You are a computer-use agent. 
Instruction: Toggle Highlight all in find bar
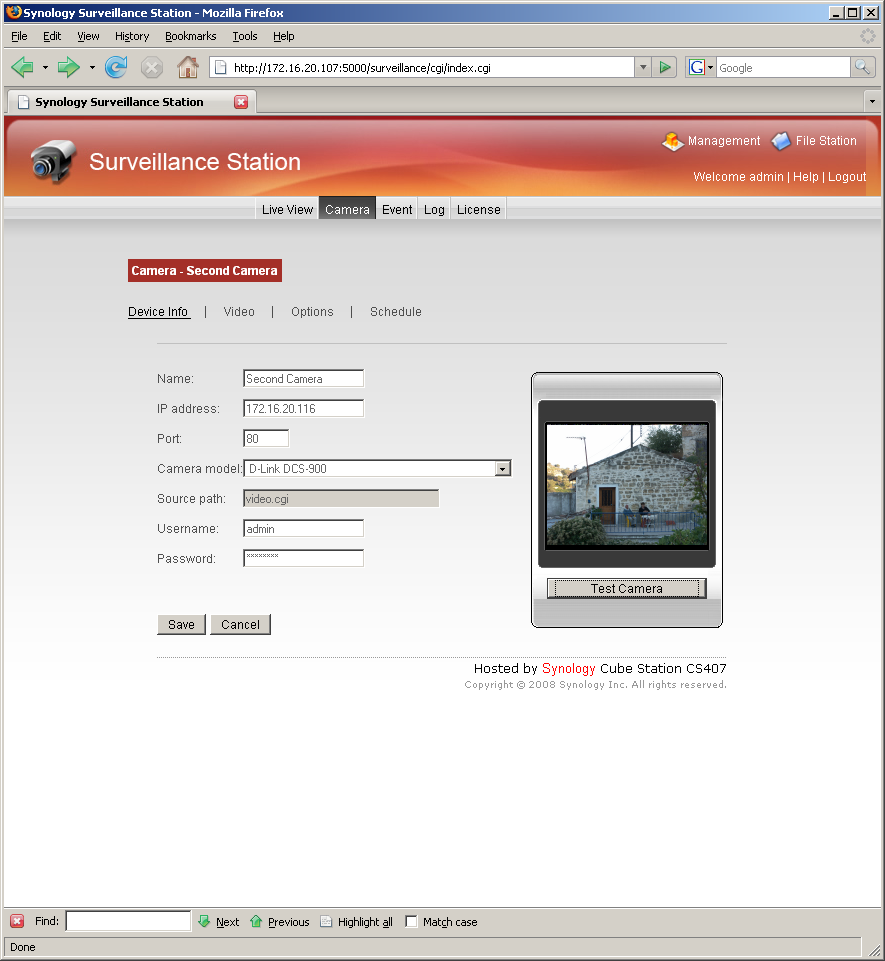(x=356, y=921)
